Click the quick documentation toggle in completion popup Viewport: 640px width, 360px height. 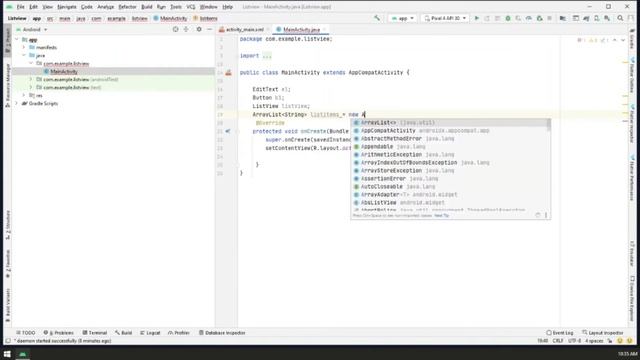coord(538,215)
